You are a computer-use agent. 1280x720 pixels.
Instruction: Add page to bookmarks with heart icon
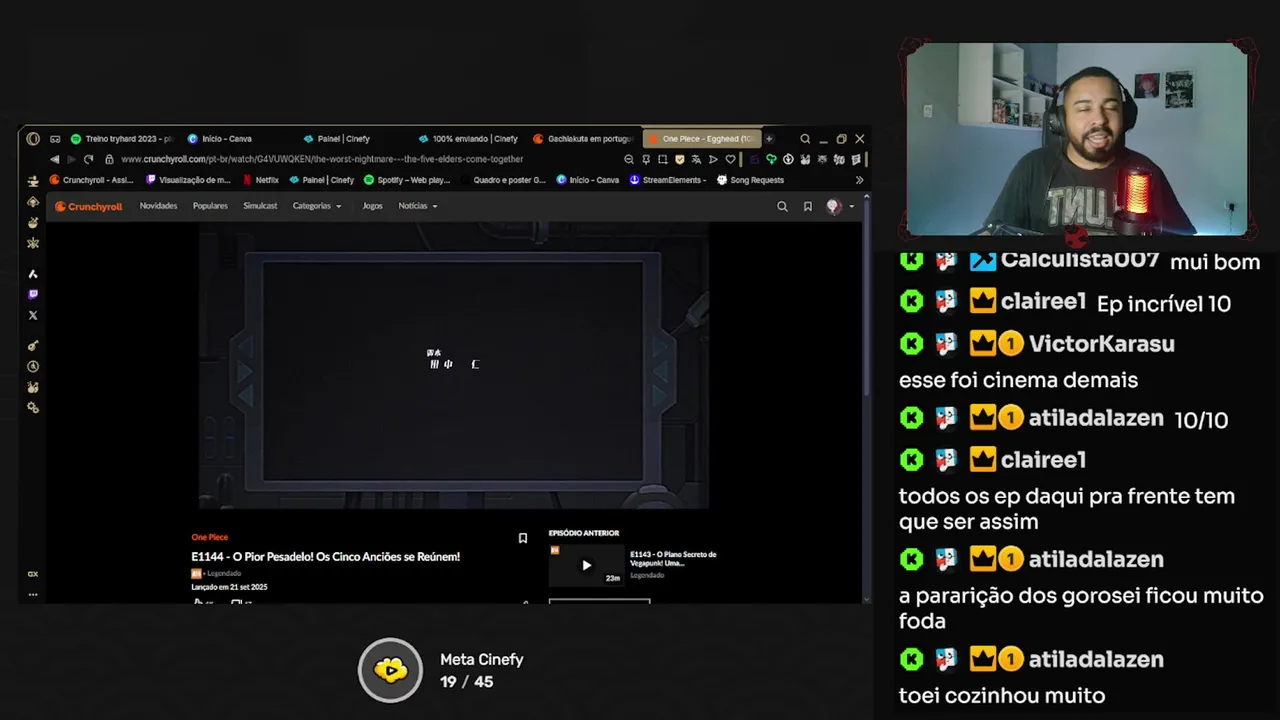tap(730, 159)
